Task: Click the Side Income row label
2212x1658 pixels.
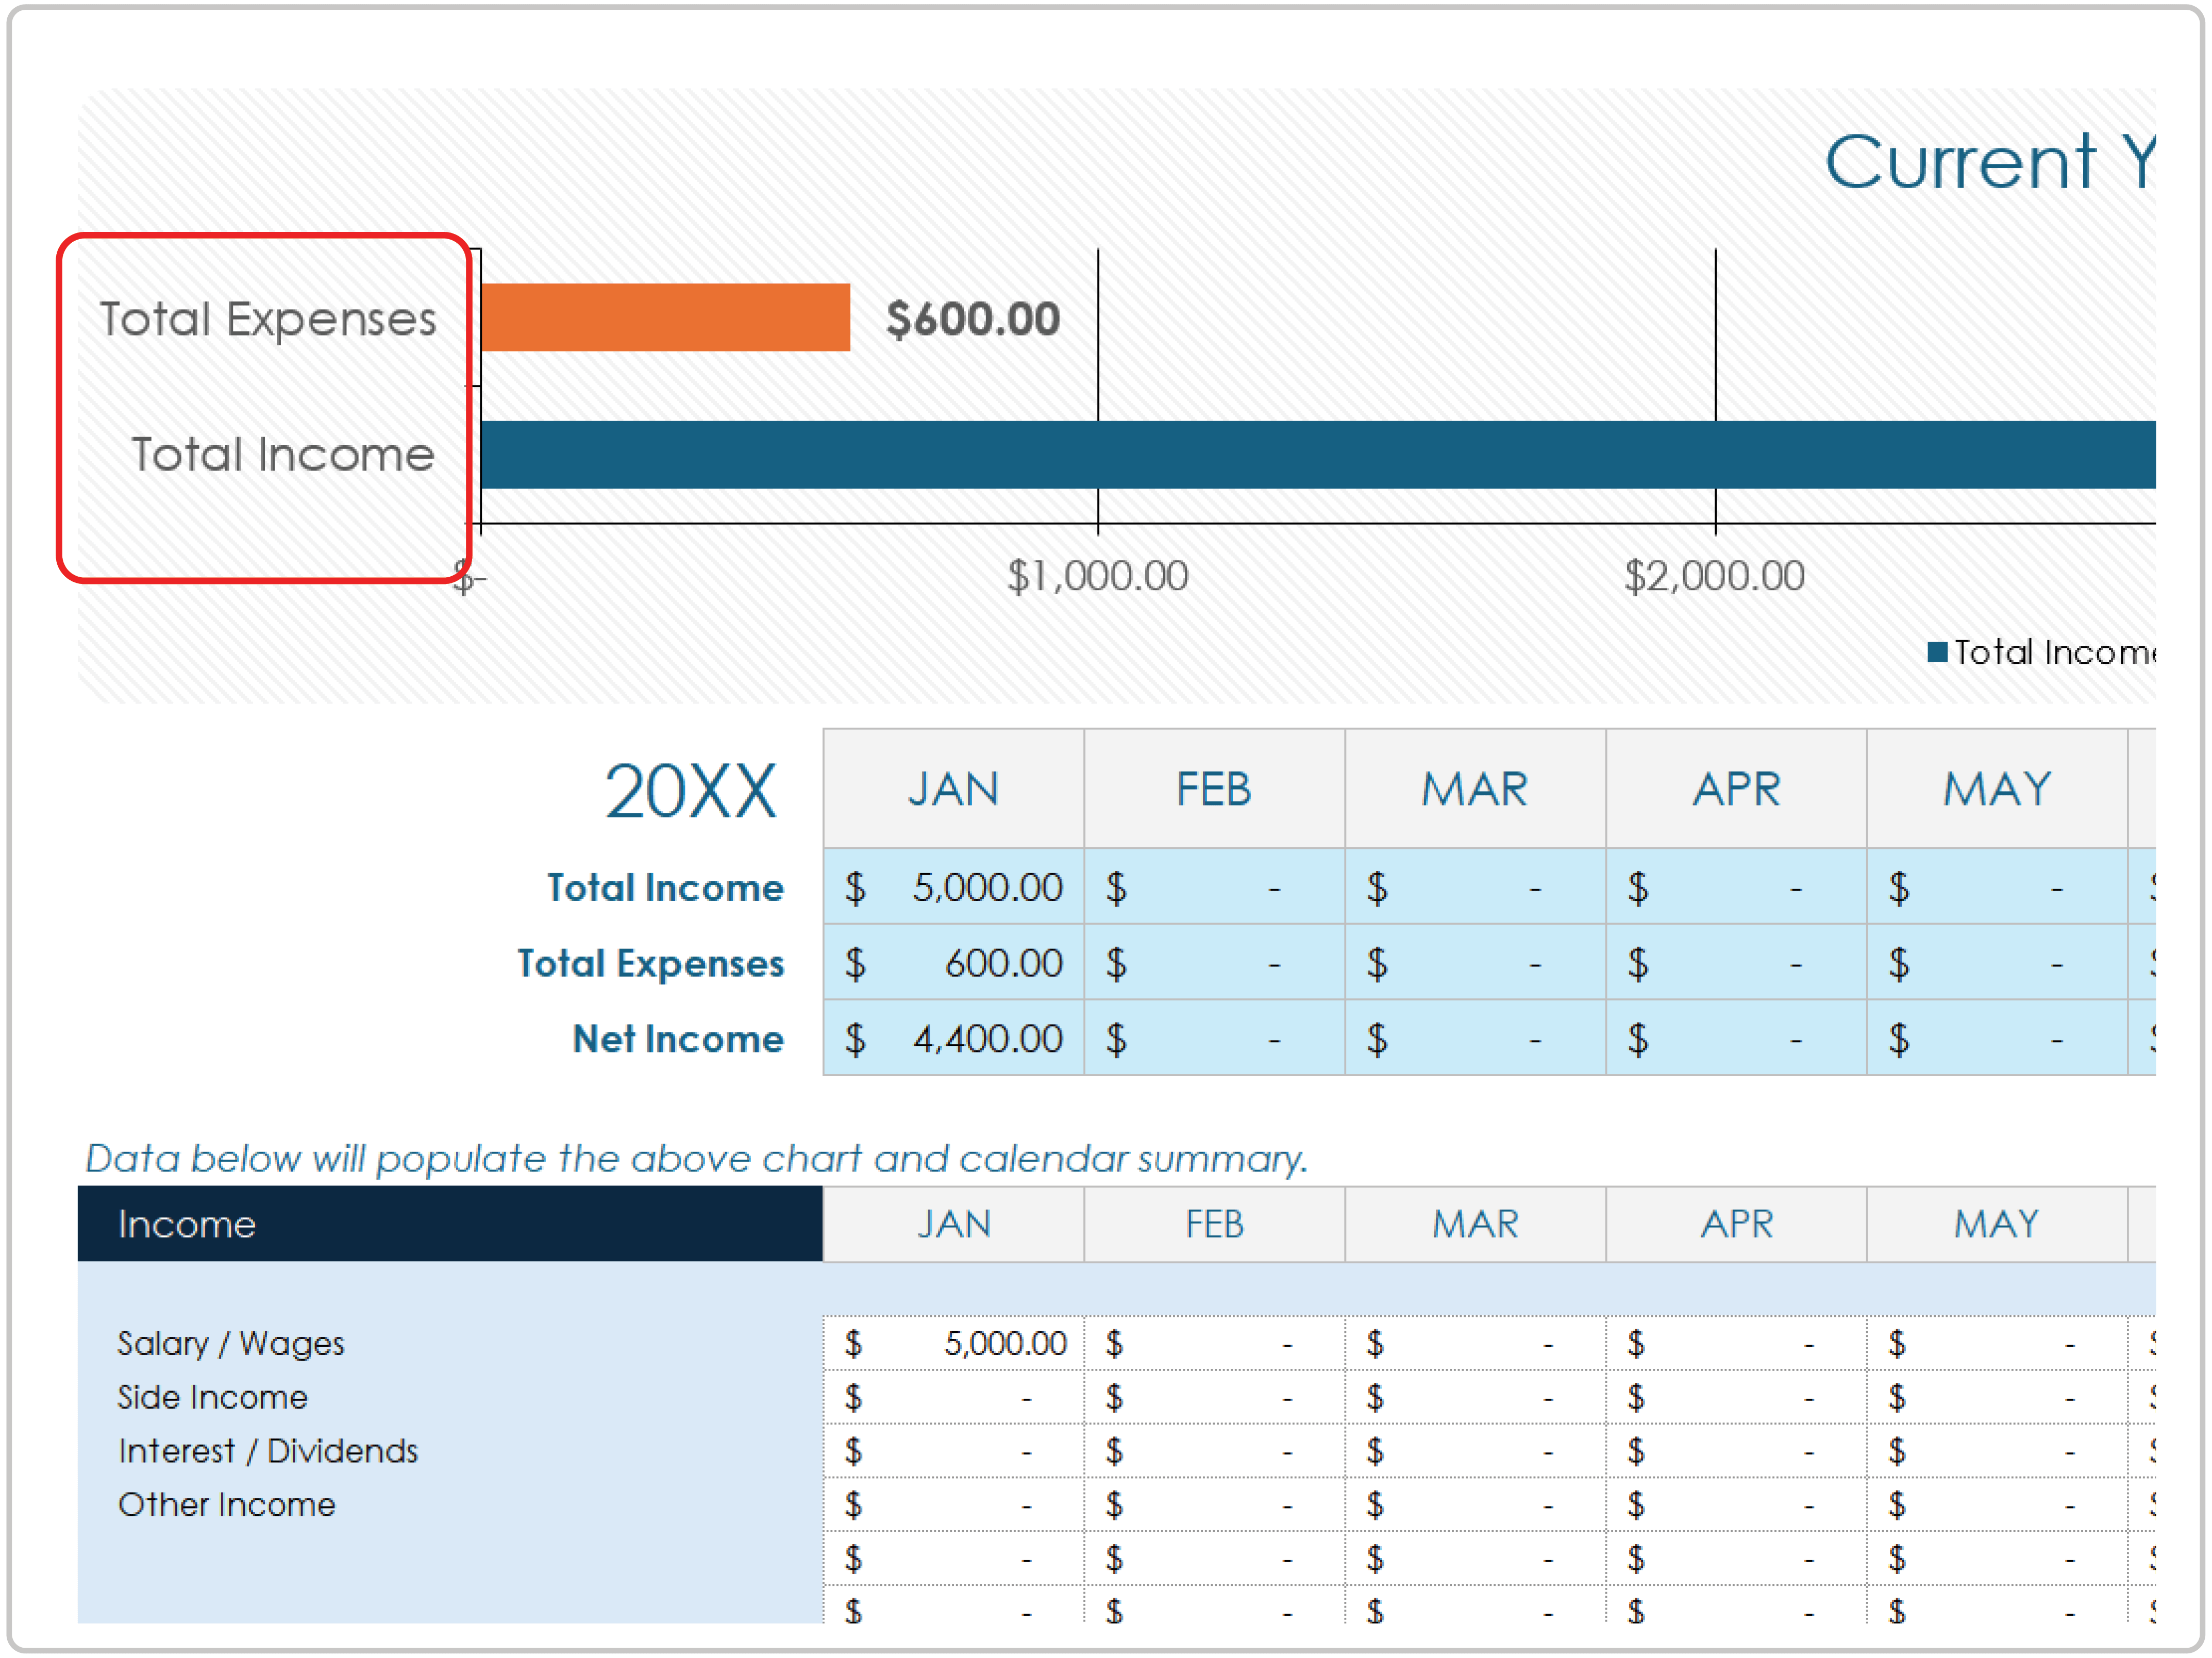Action: (212, 1397)
